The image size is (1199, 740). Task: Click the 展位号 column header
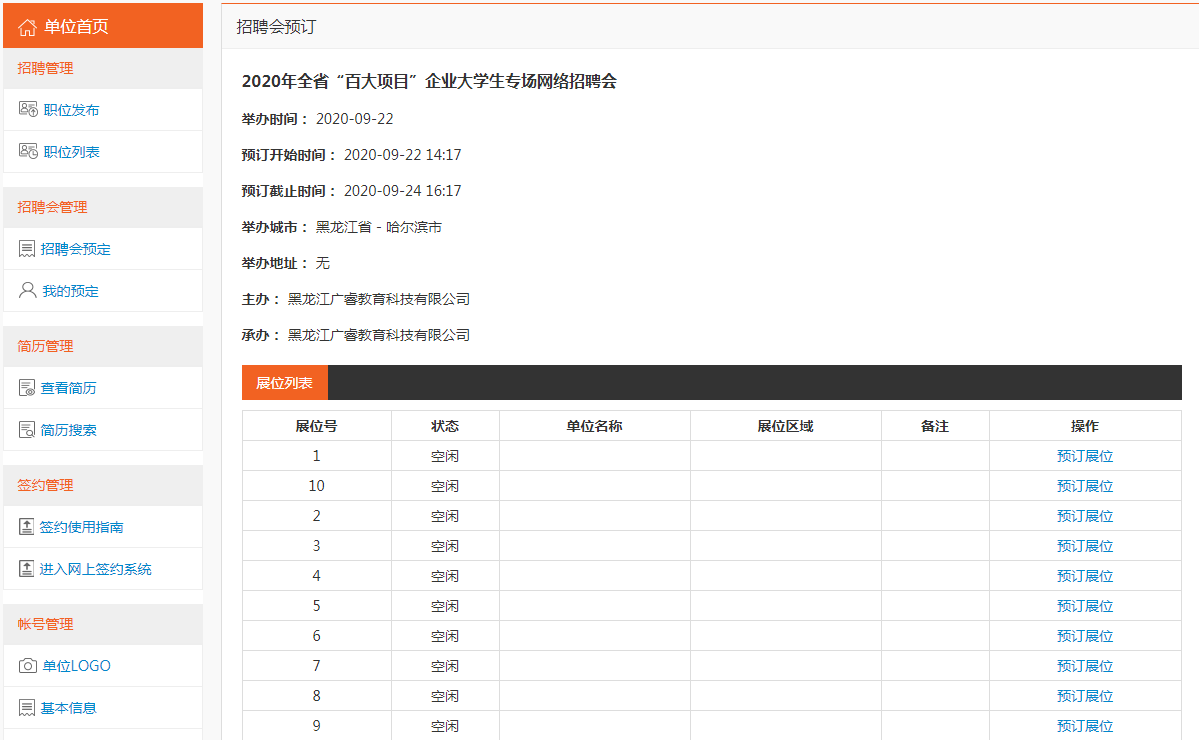tap(316, 426)
